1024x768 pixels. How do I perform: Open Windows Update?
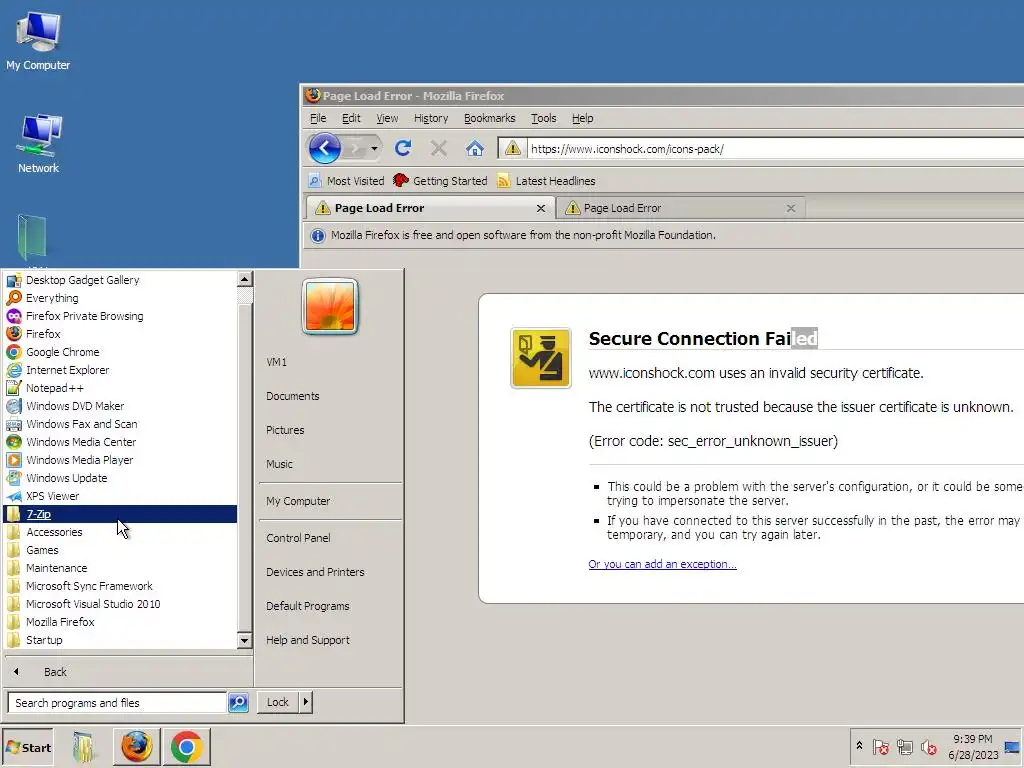tap(120, 478)
